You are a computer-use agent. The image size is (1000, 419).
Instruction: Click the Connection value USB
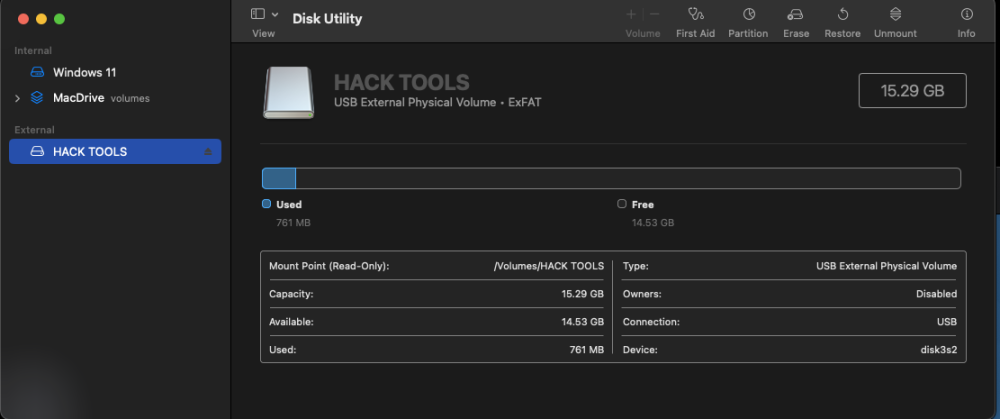946,322
